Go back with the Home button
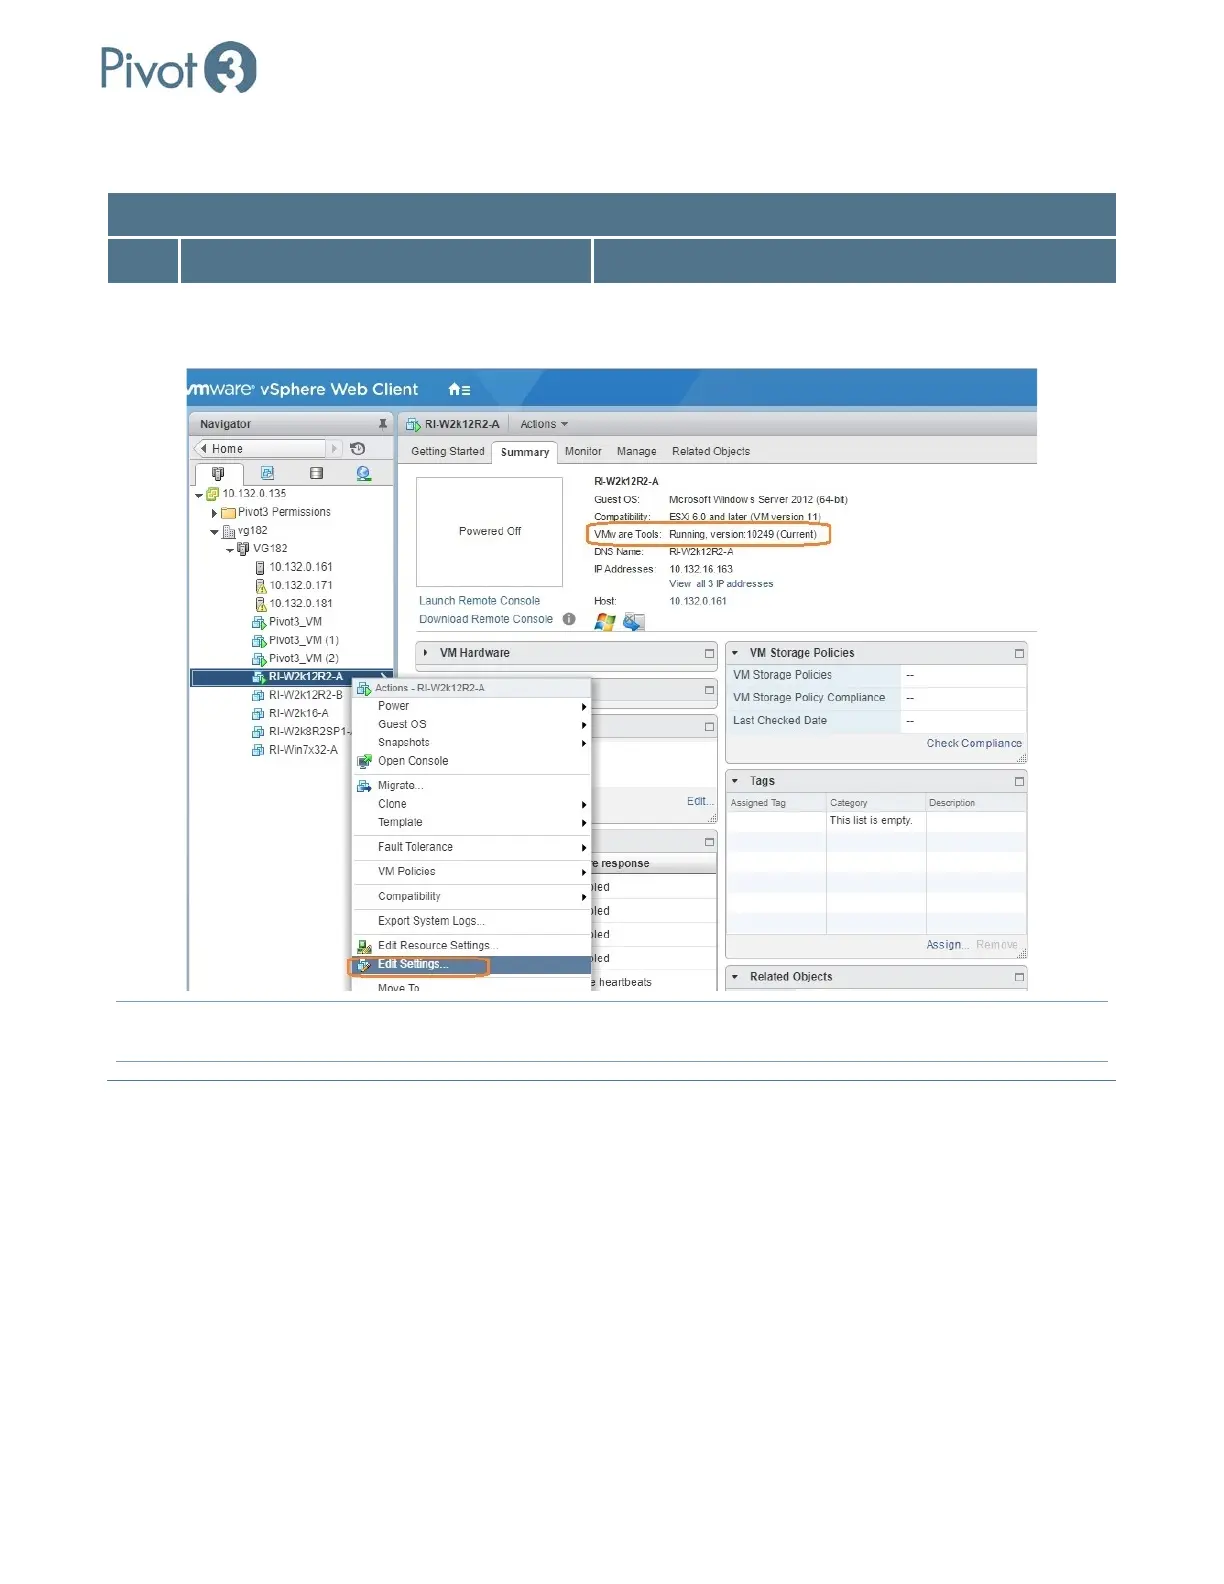 [260, 449]
